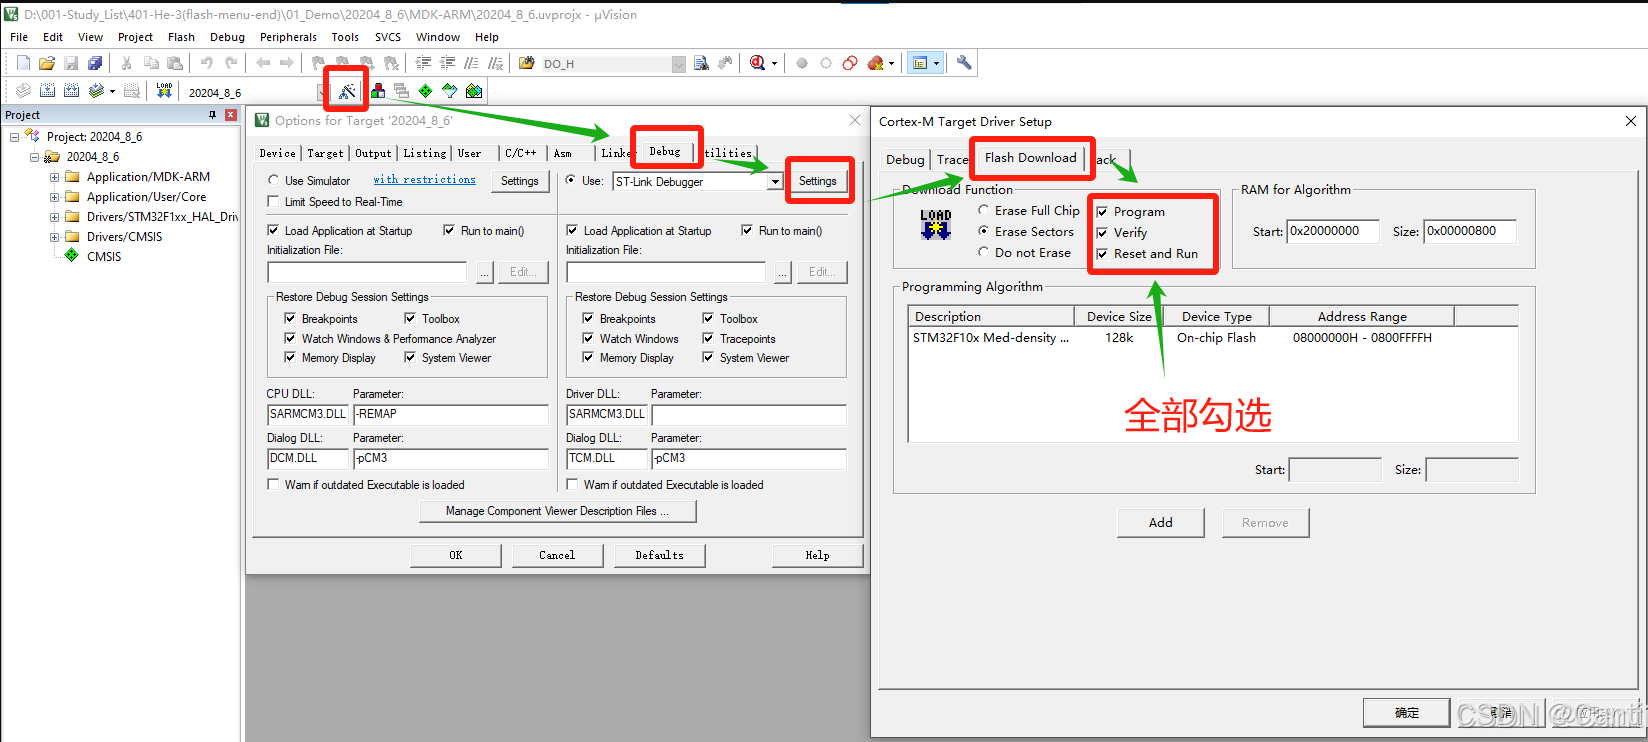The width and height of the screenshot is (1648, 742).
Task: Switch to the Debug tab in Options
Action: pos(665,151)
